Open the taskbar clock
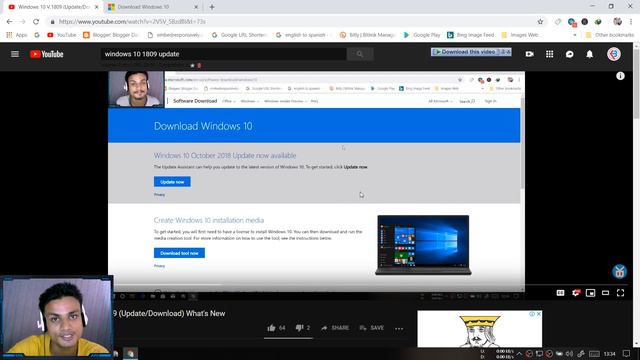 click(609, 354)
